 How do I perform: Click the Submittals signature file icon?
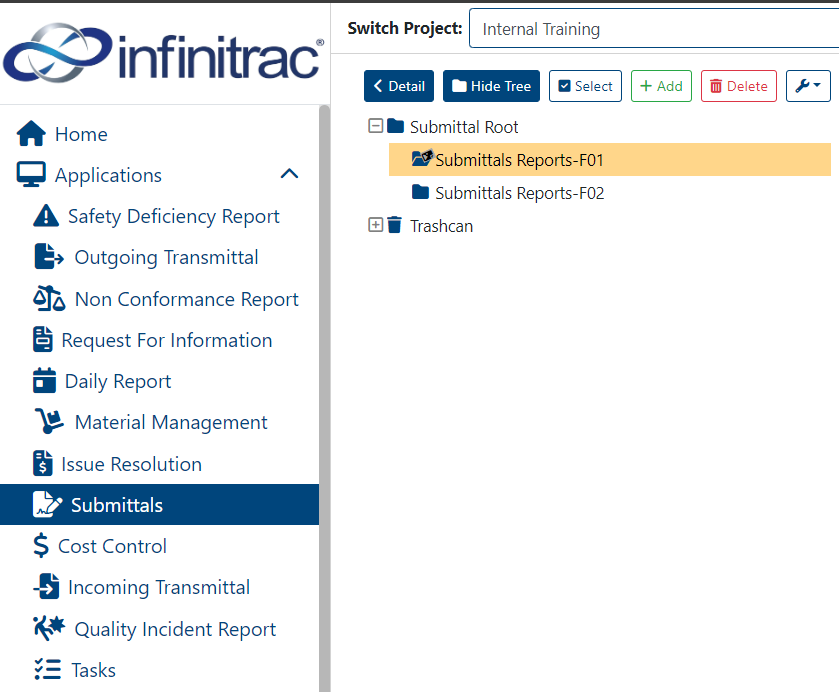[48, 505]
